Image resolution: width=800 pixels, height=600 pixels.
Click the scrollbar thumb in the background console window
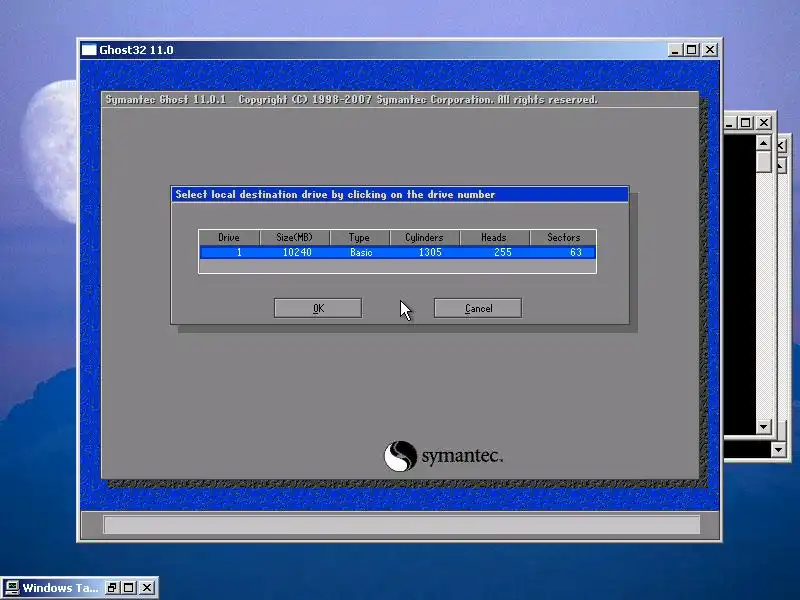click(763, 162)
